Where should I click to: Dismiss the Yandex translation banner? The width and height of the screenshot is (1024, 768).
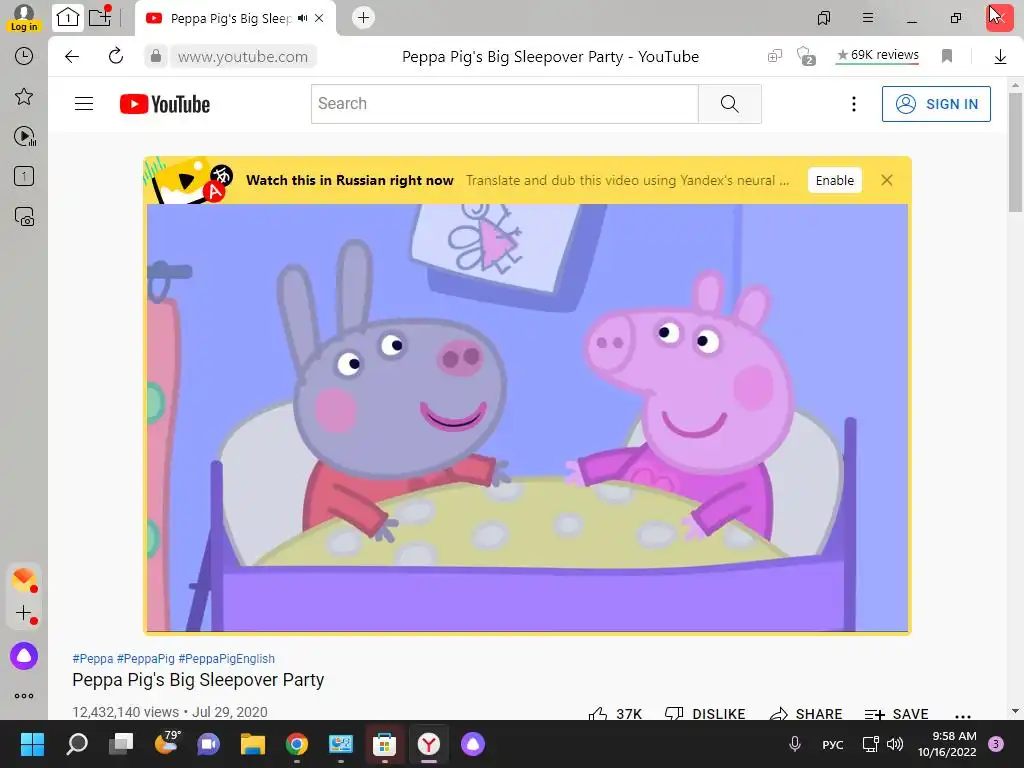click(x=886, y=180)
